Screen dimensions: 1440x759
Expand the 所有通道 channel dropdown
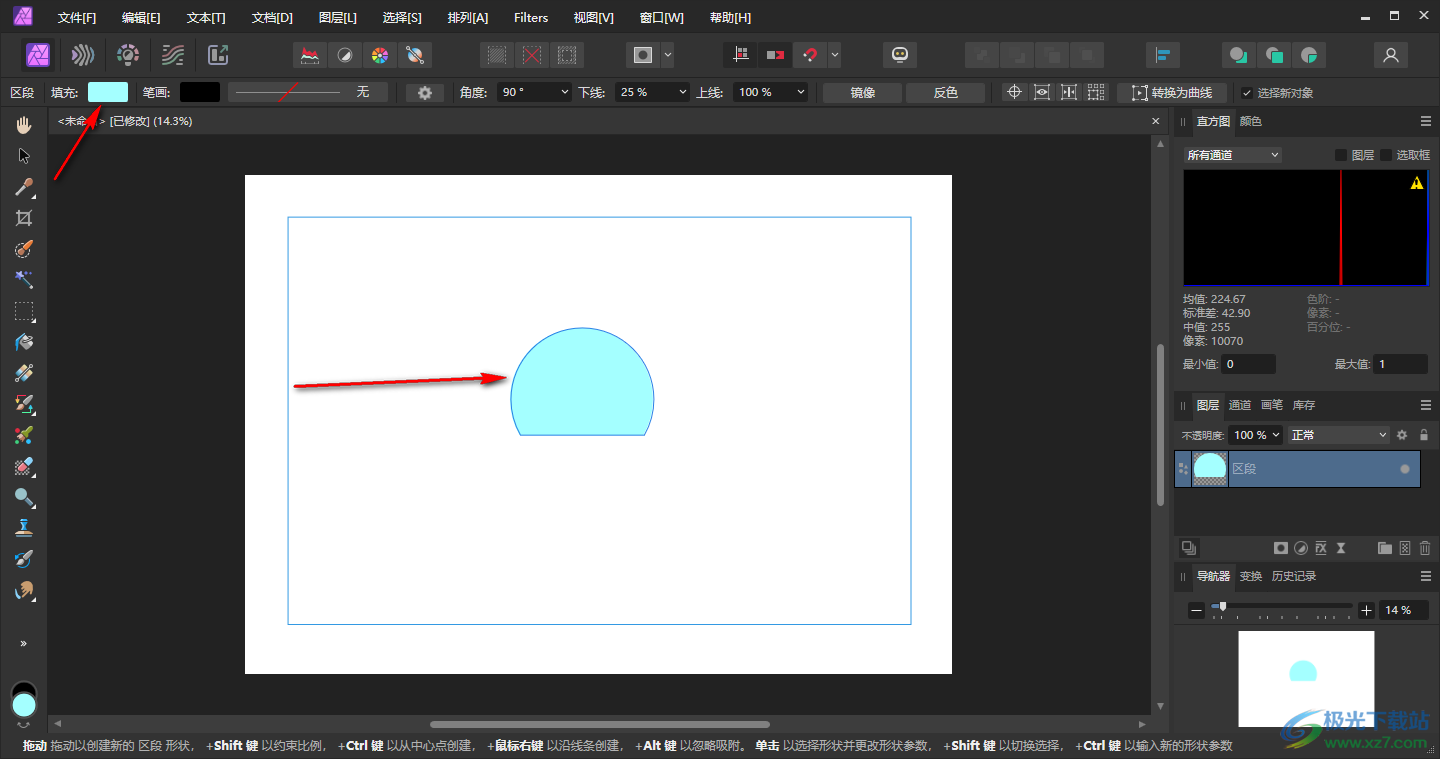pyautogui.click(x=1232, y=155)
